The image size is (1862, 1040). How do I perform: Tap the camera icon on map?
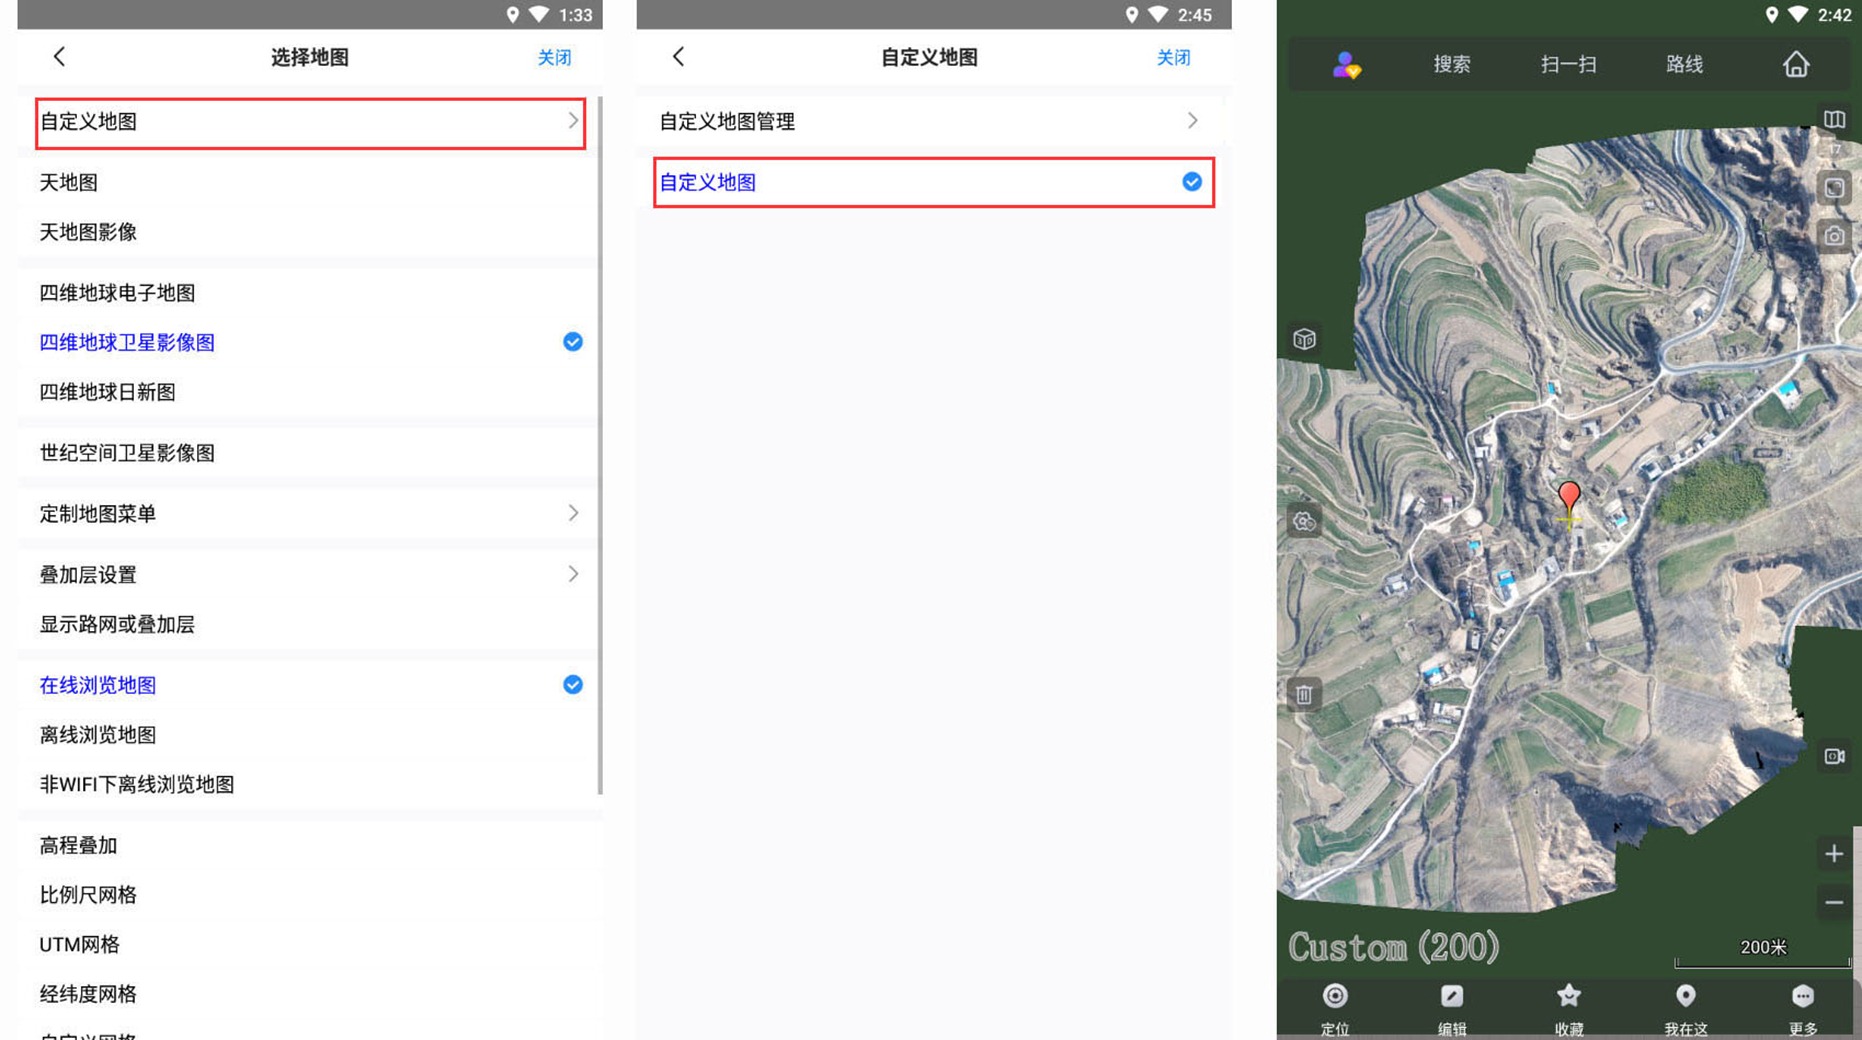[x=1833, y=236]
